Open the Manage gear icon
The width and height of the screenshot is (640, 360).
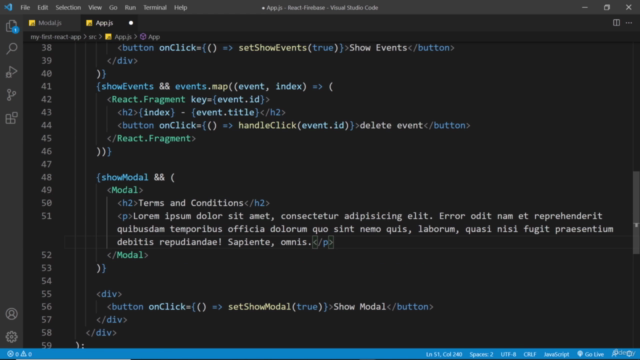coord(11,337)
